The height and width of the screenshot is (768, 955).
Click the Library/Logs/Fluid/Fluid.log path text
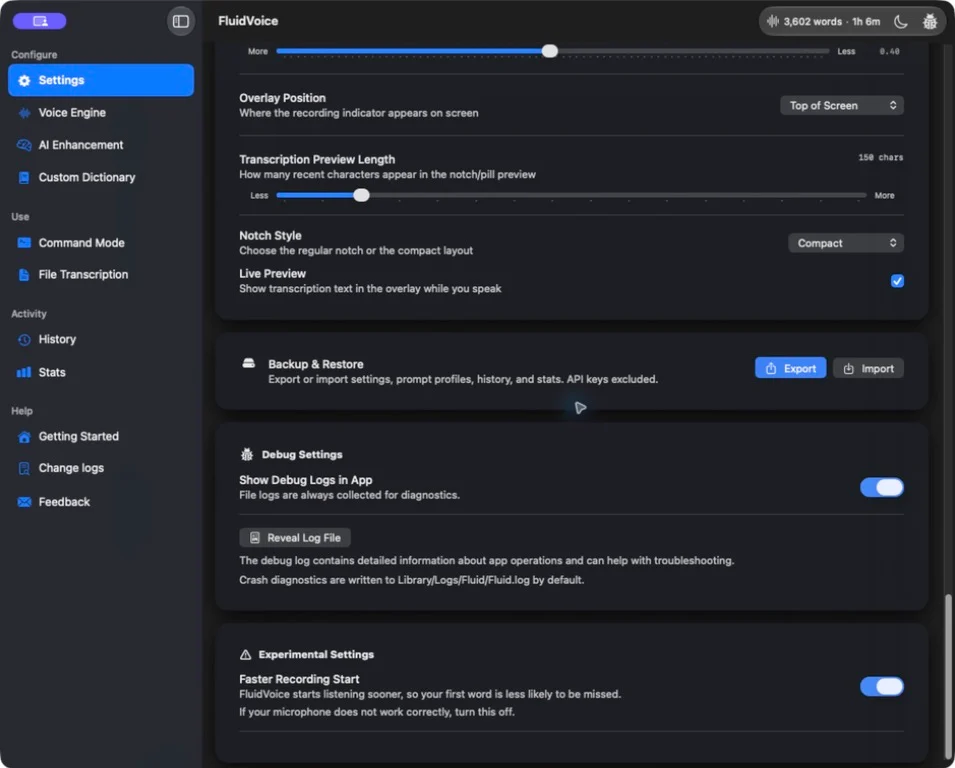click(463, 580)
